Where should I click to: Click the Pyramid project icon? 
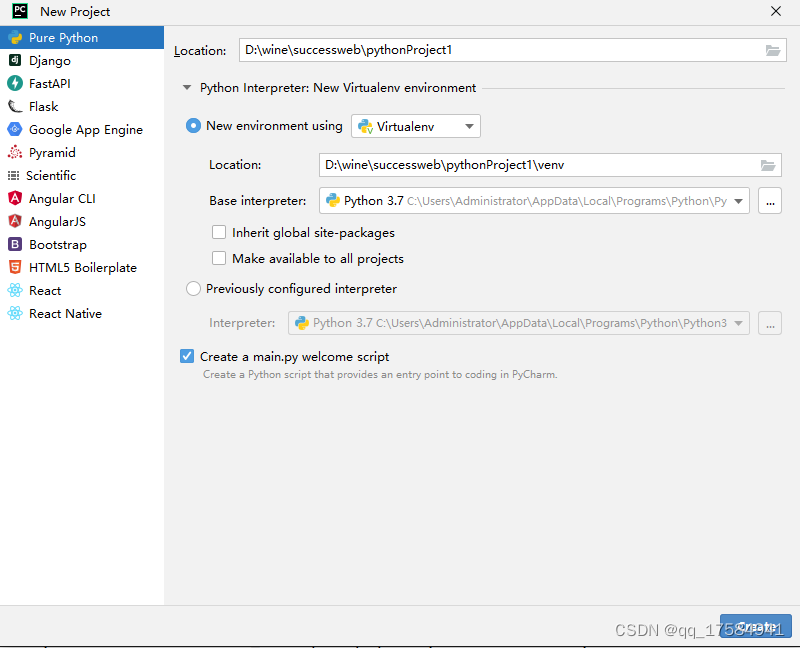[x=15, y=152]
